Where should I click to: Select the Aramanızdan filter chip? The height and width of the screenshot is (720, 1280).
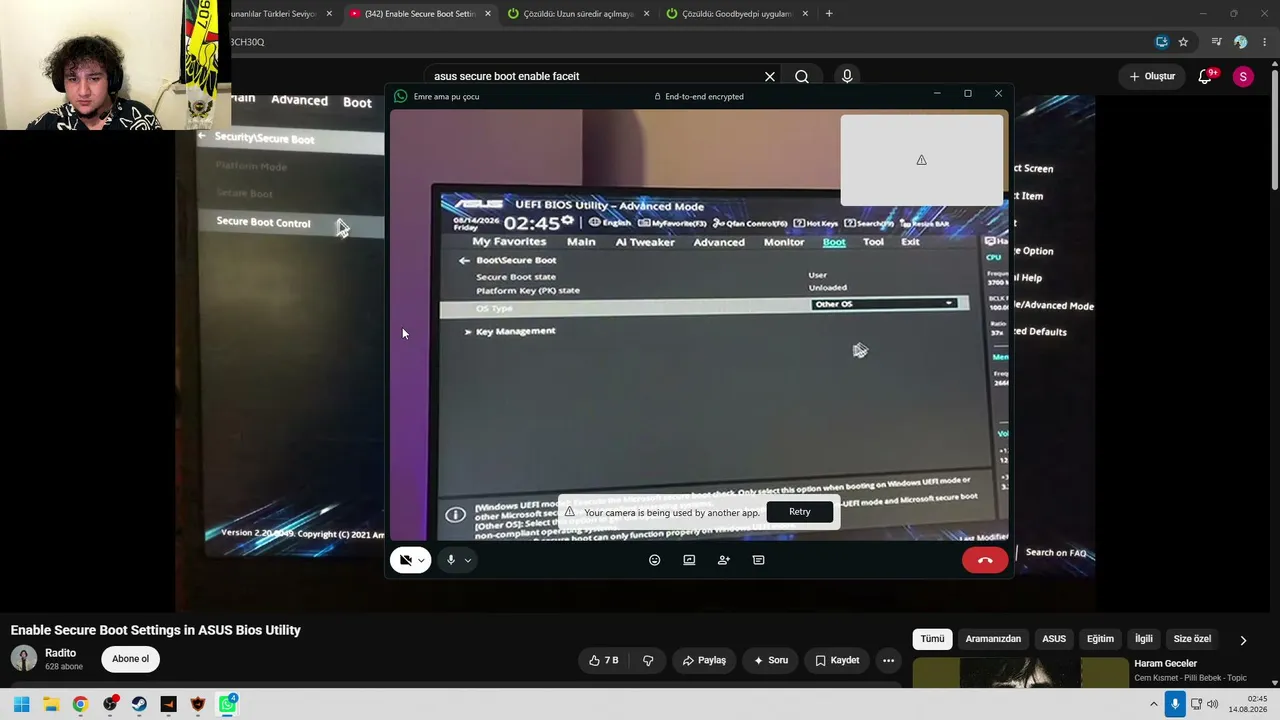point(993,639)
